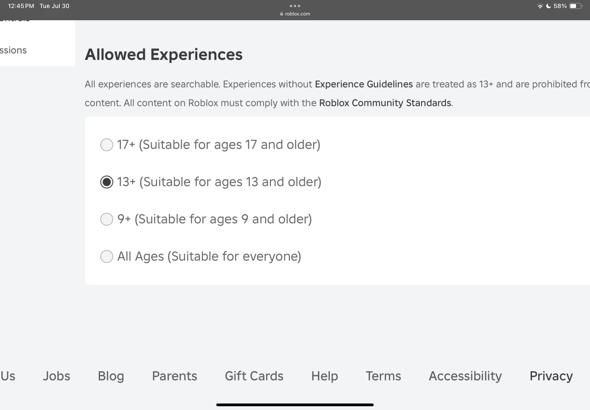Select the 17+ experiences radio button
The width and height of the screenshot is (590, 410).
point(106,145)
